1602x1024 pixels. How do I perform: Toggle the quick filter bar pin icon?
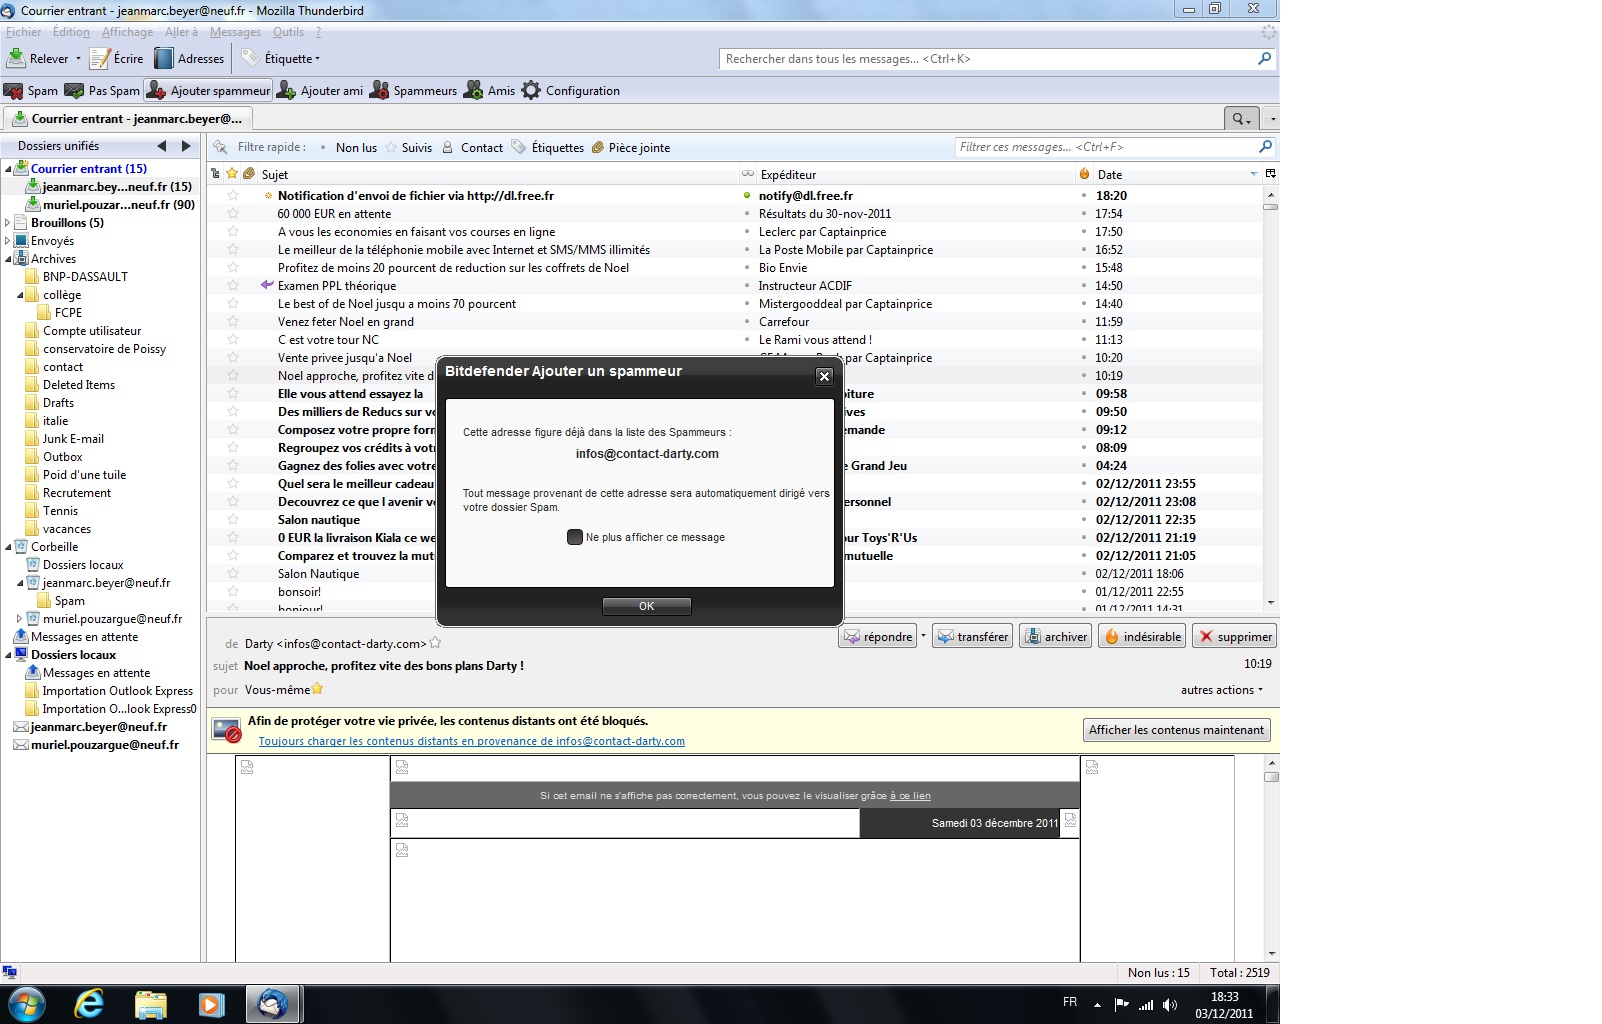(221, 147)
